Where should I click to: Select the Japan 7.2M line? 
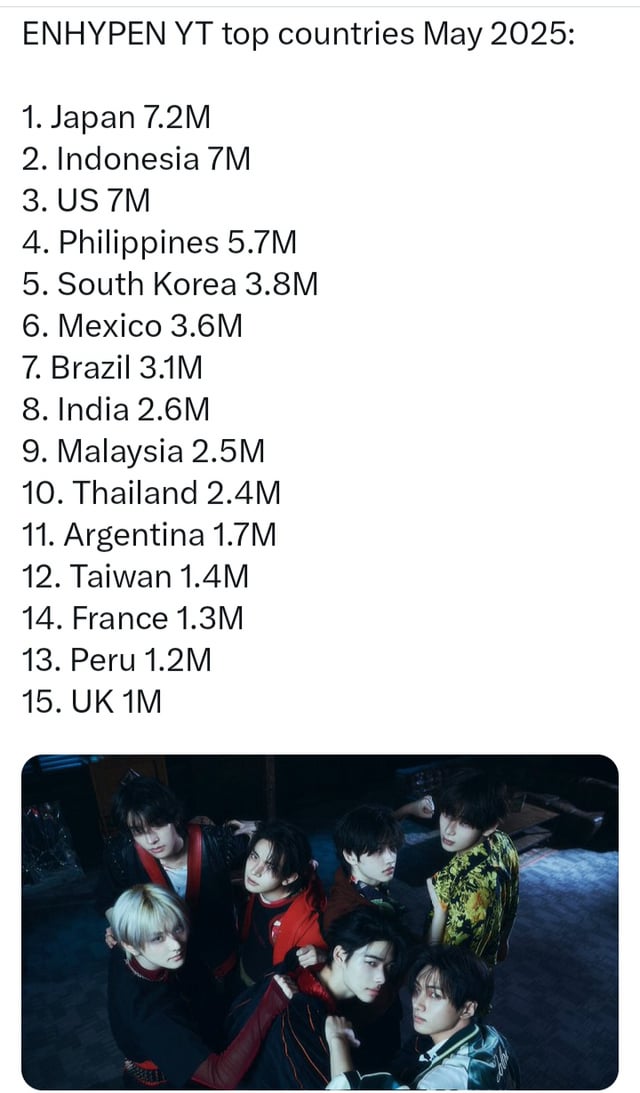click(x=116, y=117)
